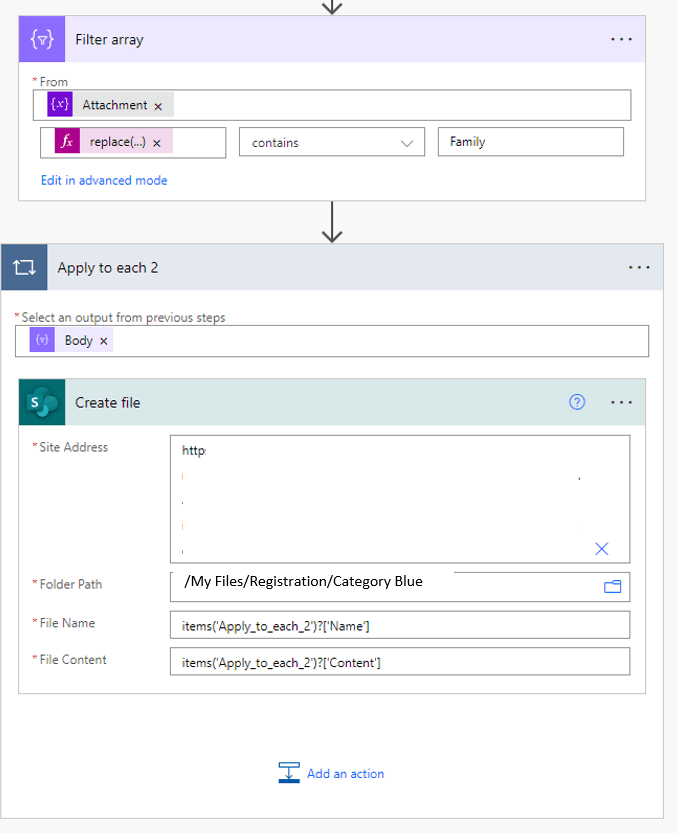Click the Family value input field
The height and width of the screenshot is (833, 678).
(x=530, y=142)
